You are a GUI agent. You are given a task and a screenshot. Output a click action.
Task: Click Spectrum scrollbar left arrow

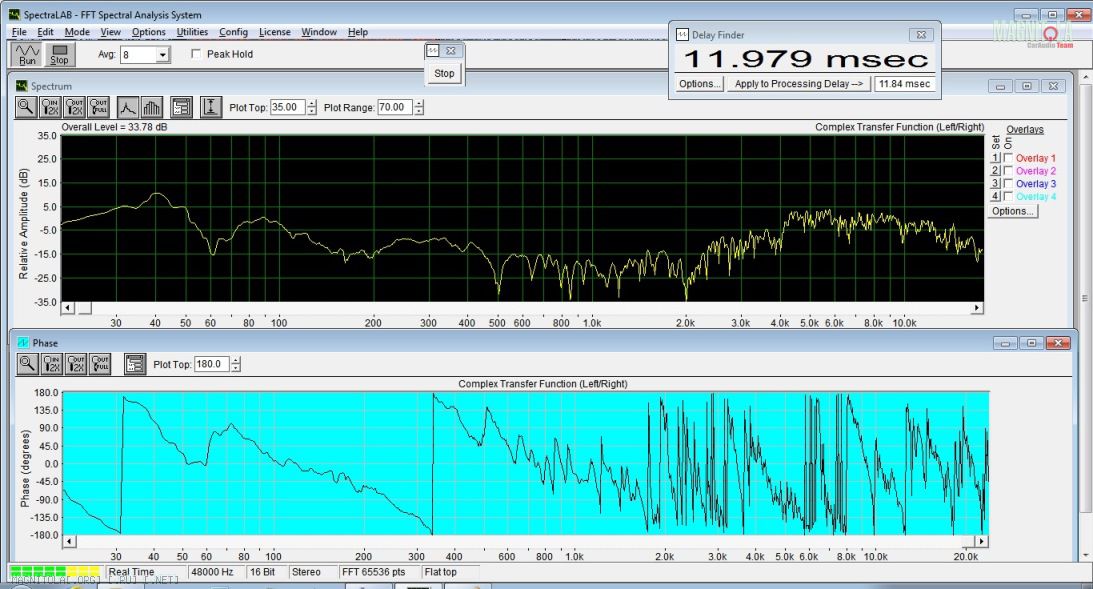(x=68, y=307)
